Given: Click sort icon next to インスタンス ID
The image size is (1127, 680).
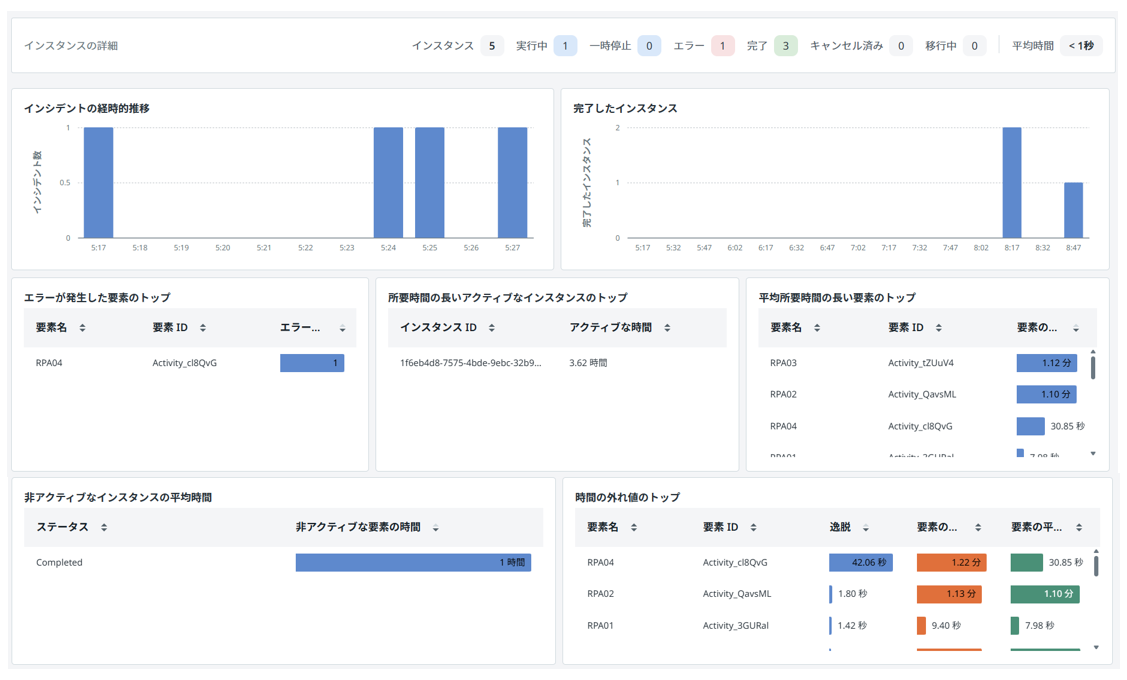Looking at the screenshot, I should click(492, 328).
